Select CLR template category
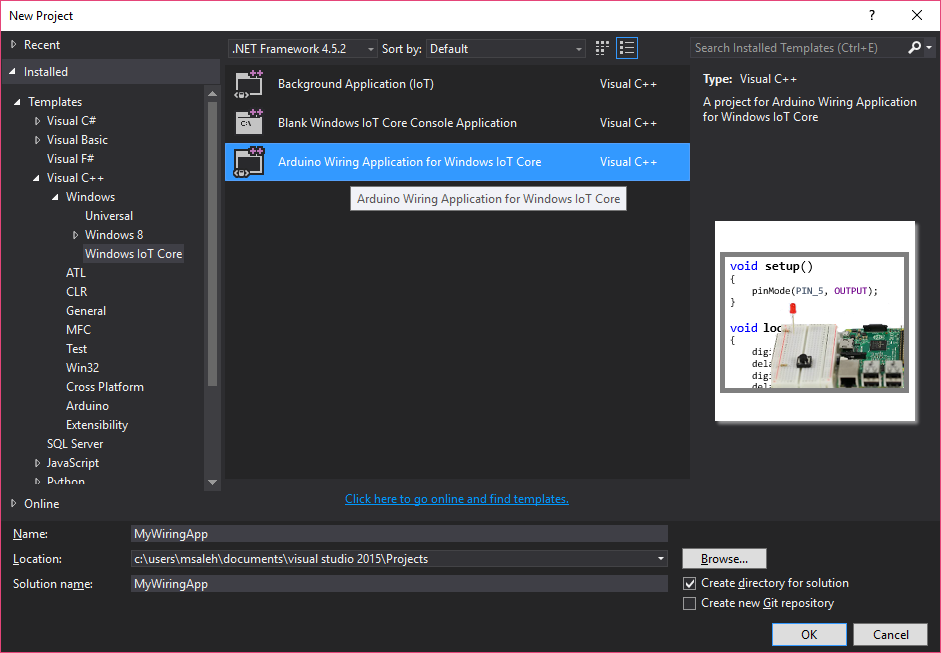941x653 pixels. 76,292
